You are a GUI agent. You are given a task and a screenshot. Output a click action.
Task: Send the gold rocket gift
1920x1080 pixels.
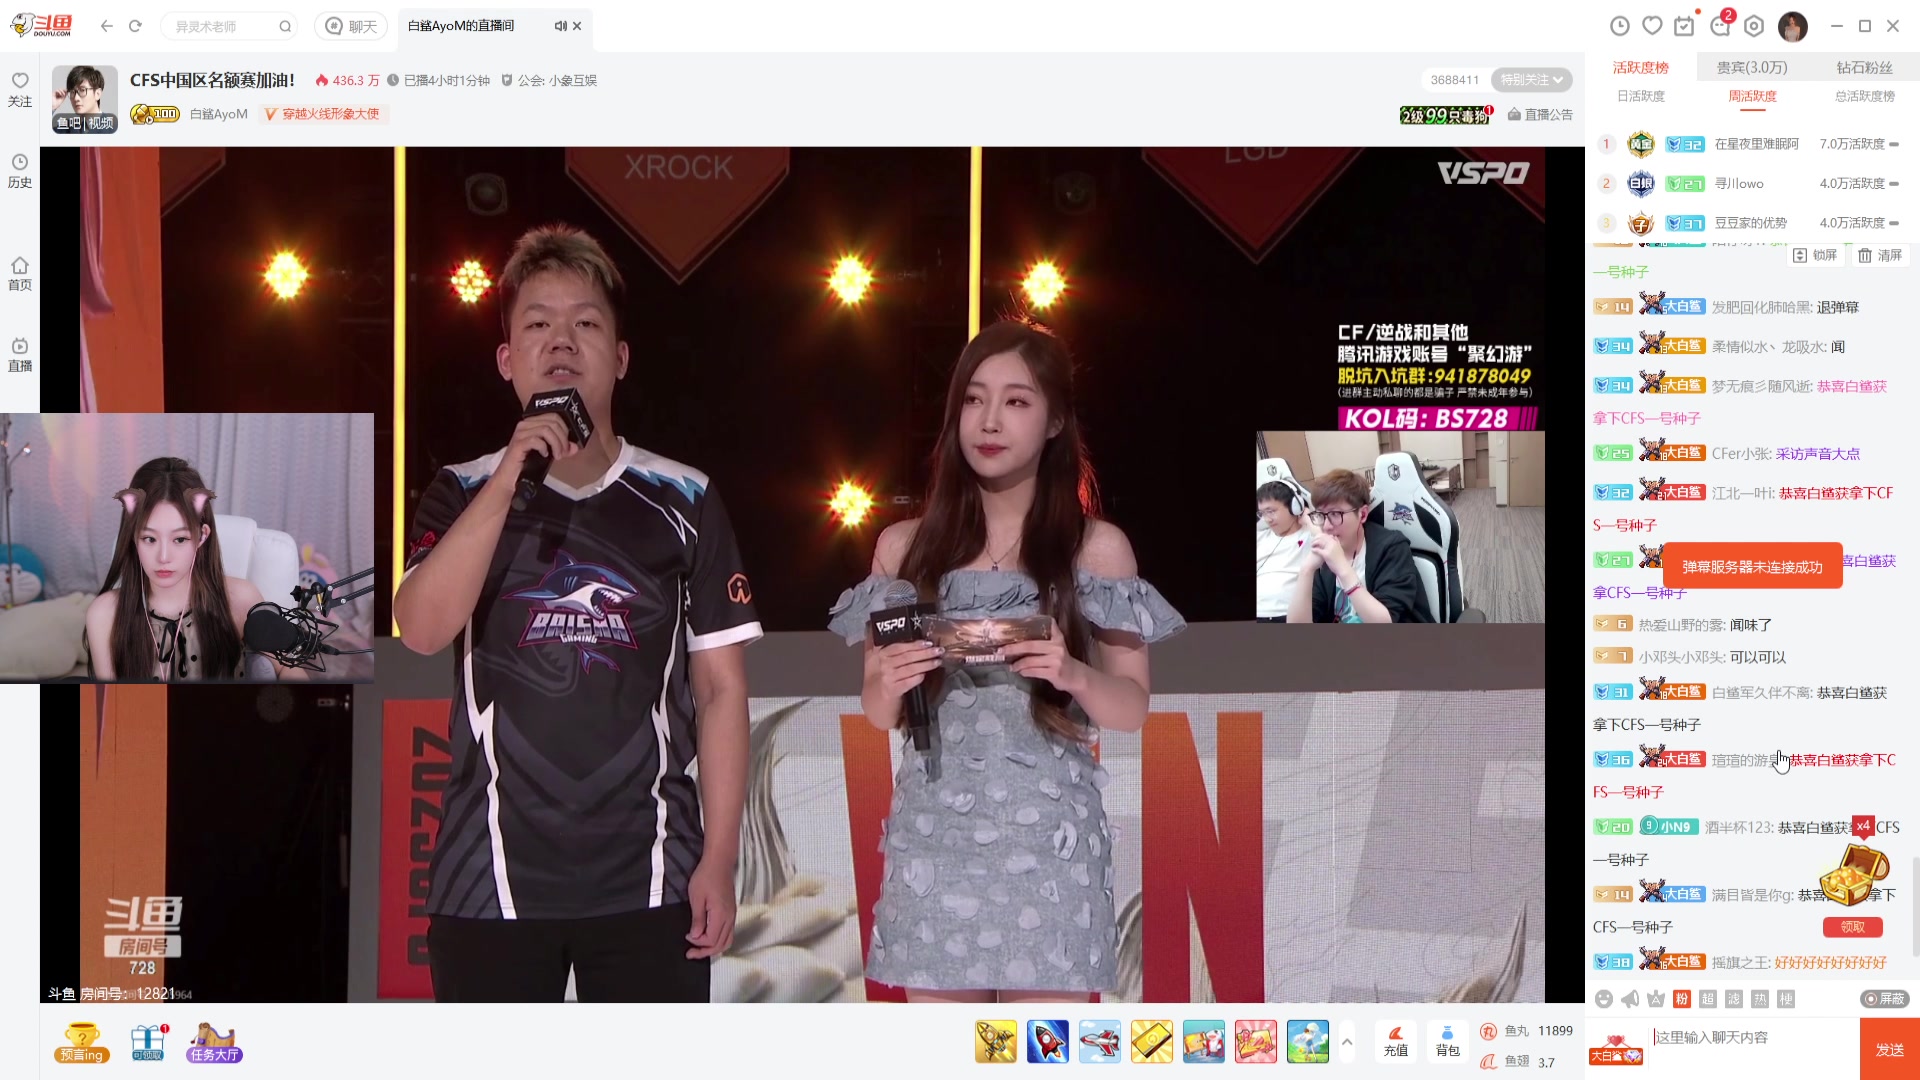[996, 1041]
